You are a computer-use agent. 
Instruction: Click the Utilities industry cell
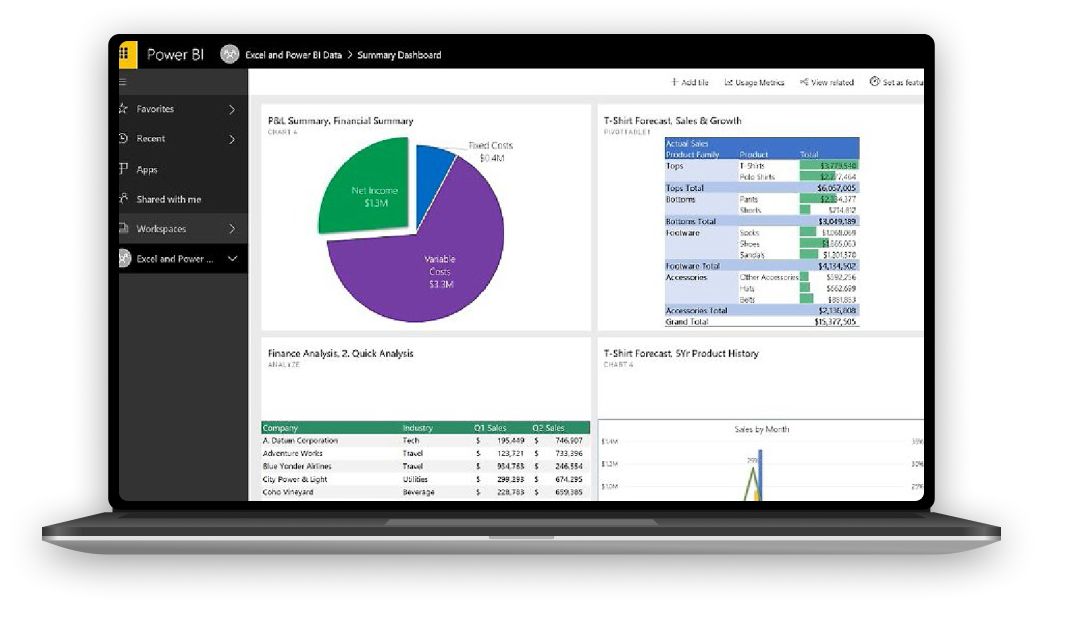tap(415, 479)
